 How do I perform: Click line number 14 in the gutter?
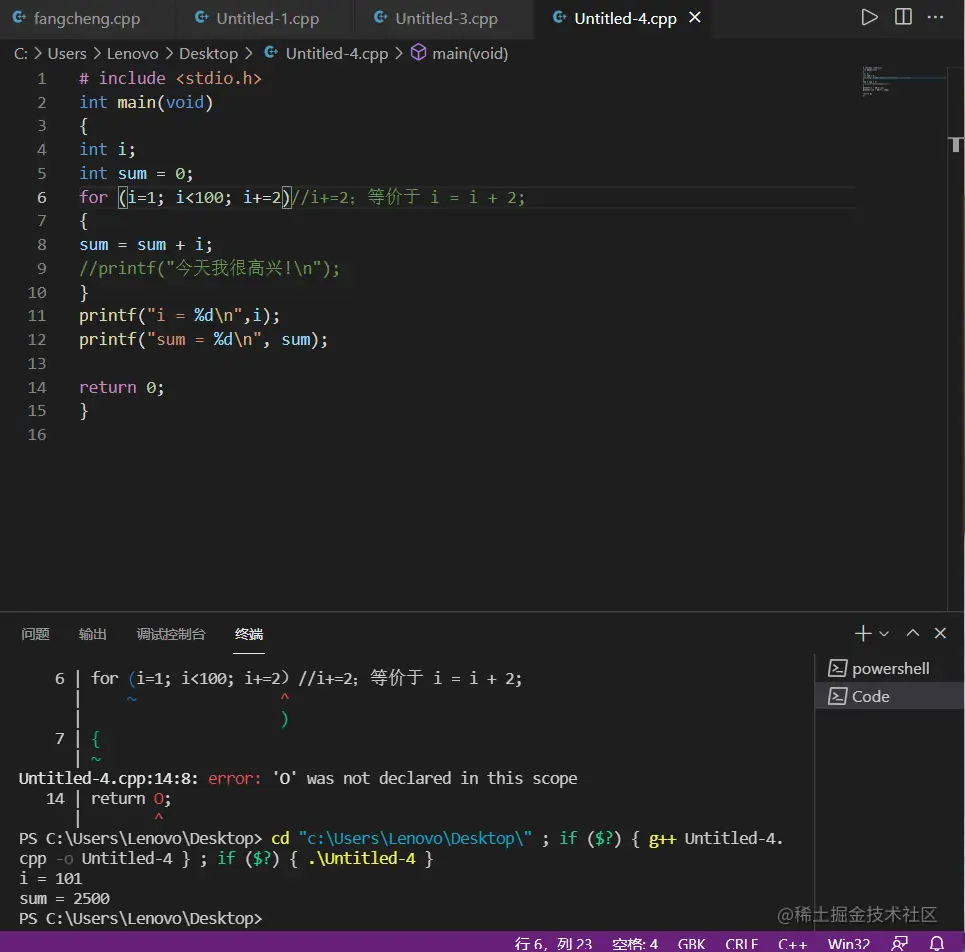pos(37,388)
